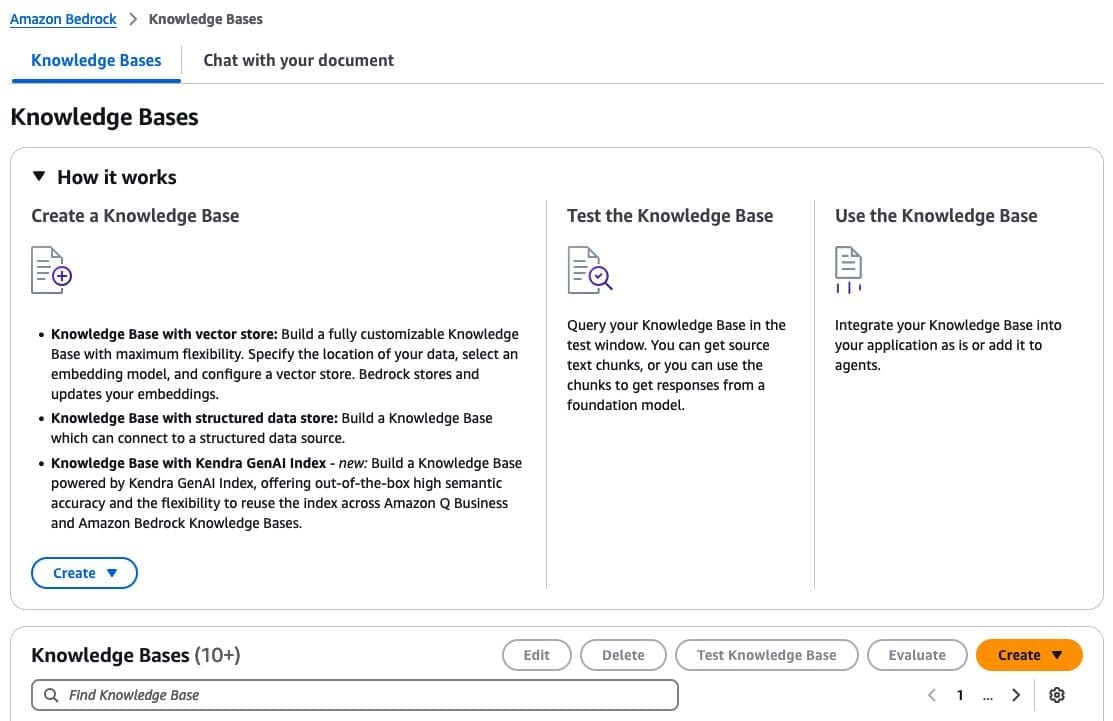
Task: Open the outlined Create dropdown under How it works
Action: [x=84, y=573]
